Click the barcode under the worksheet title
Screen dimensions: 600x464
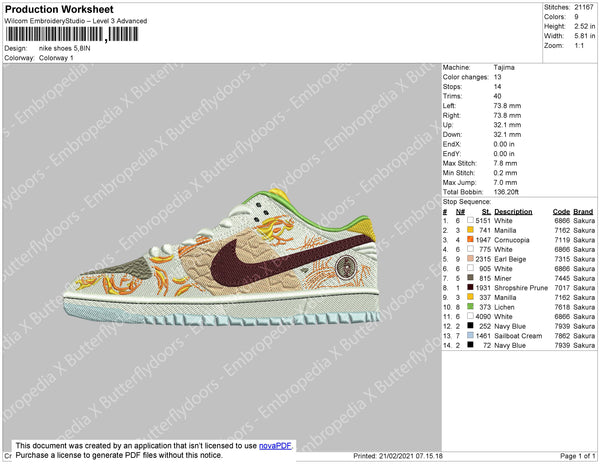[72, 35]
